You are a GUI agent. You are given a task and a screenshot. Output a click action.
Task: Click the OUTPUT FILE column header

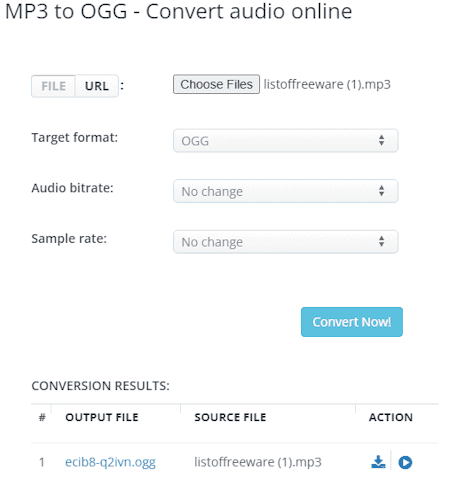[102, 417]
